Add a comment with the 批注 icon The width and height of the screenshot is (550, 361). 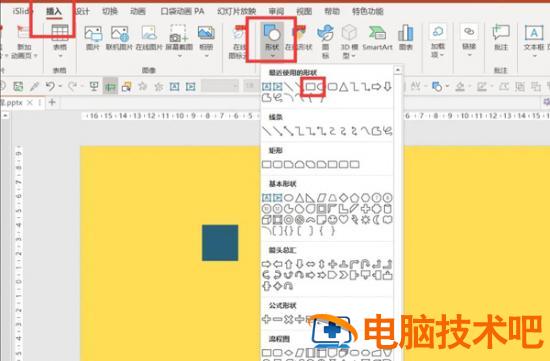501,38
